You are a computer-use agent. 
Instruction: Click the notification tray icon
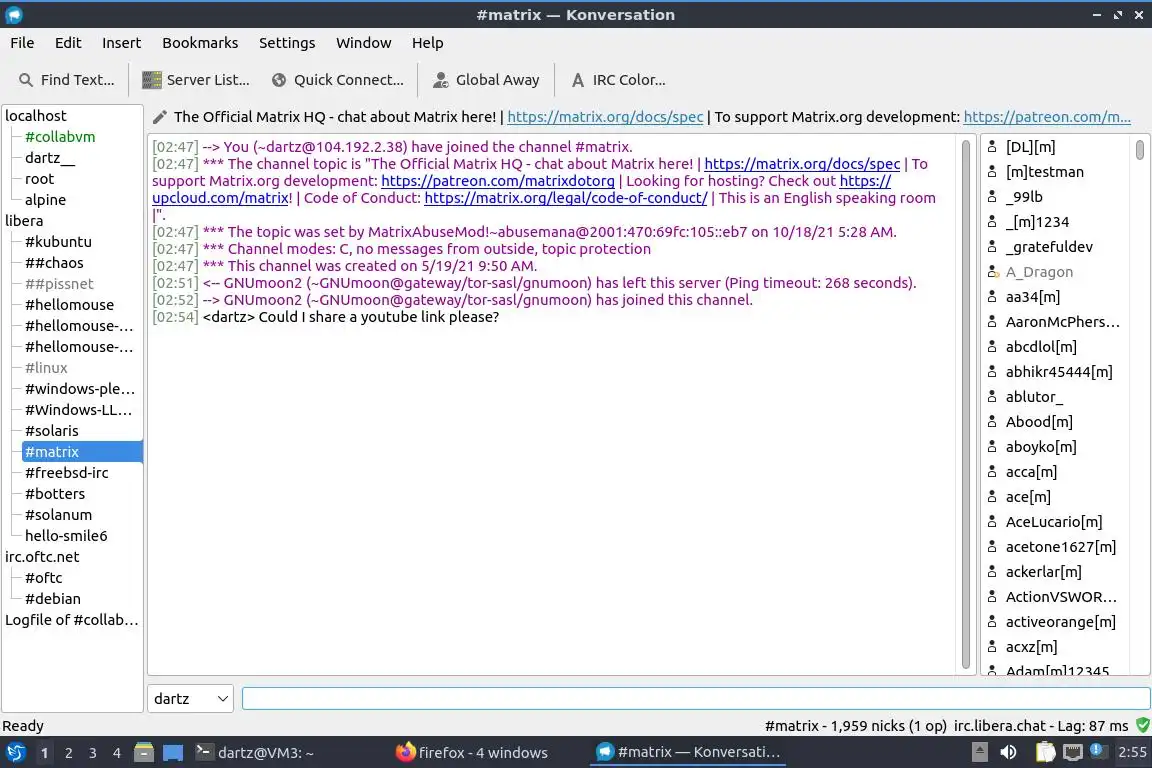tap(1097, 751)
